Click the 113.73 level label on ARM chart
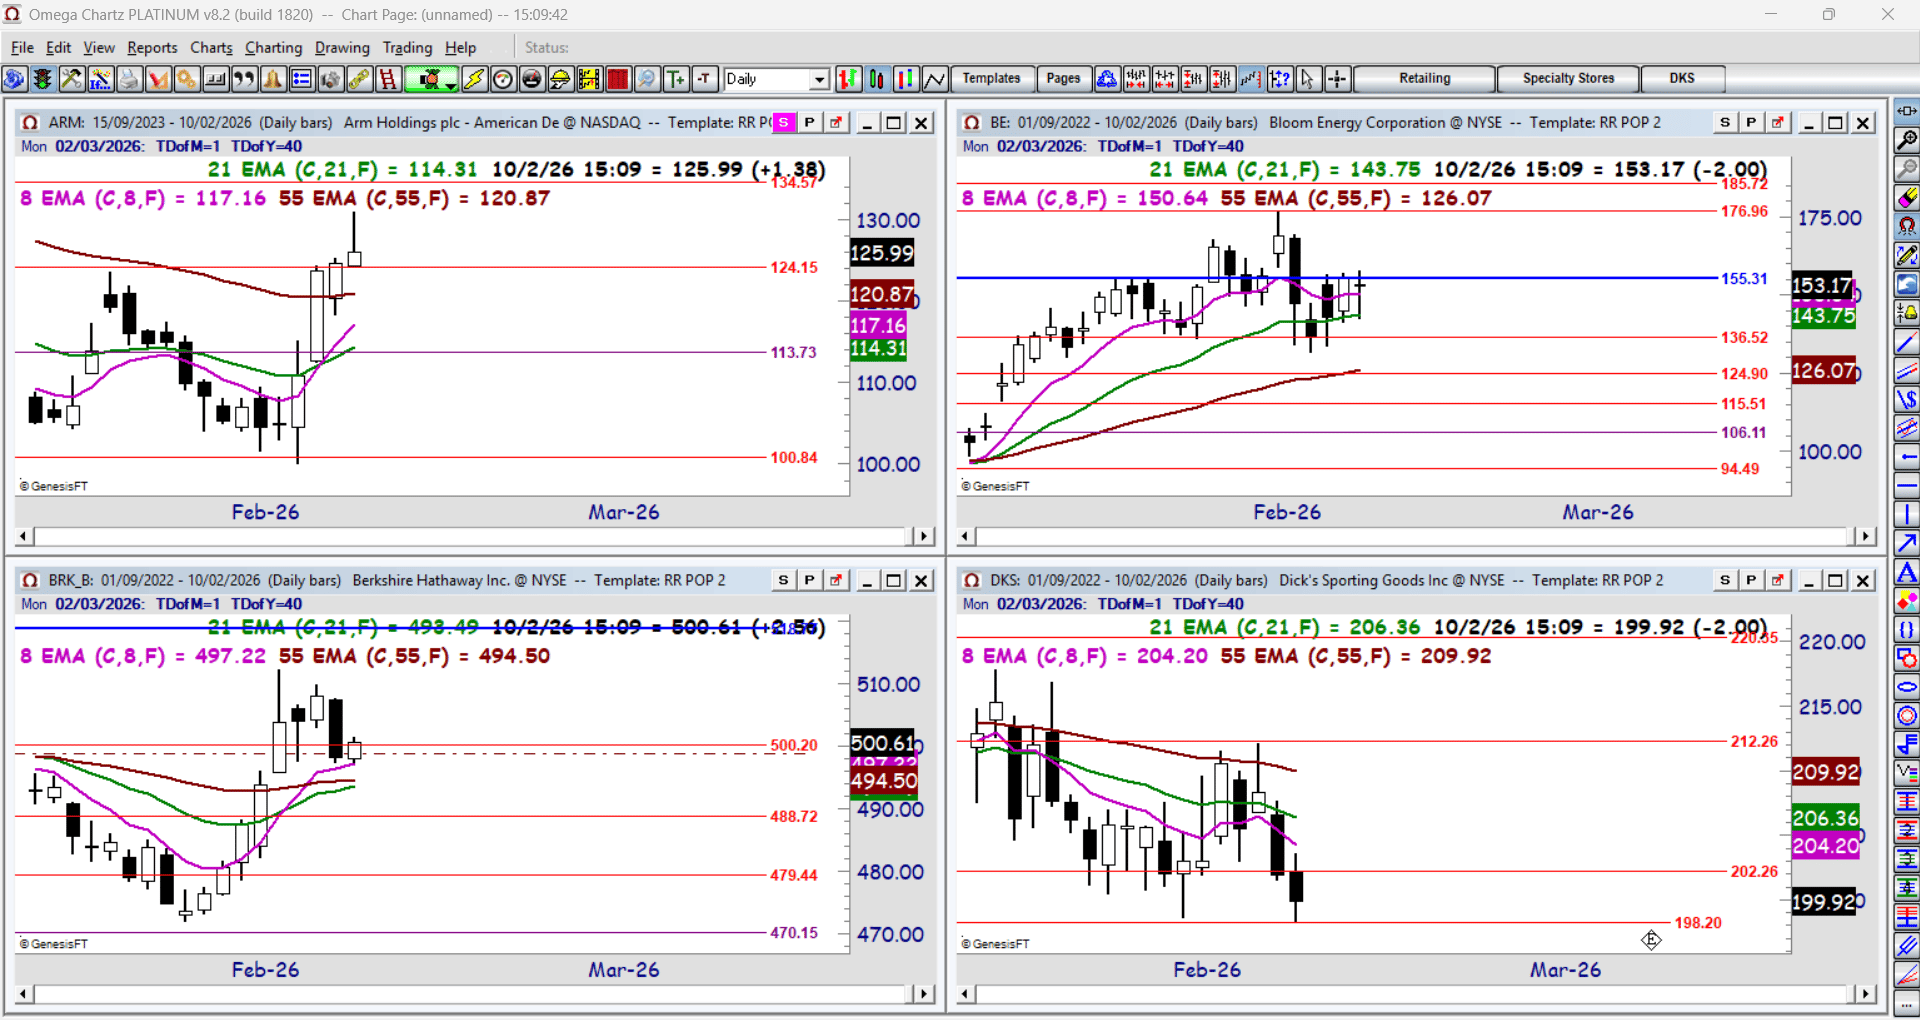This screenshot has height=1020, width=1920. pos(793,353)
